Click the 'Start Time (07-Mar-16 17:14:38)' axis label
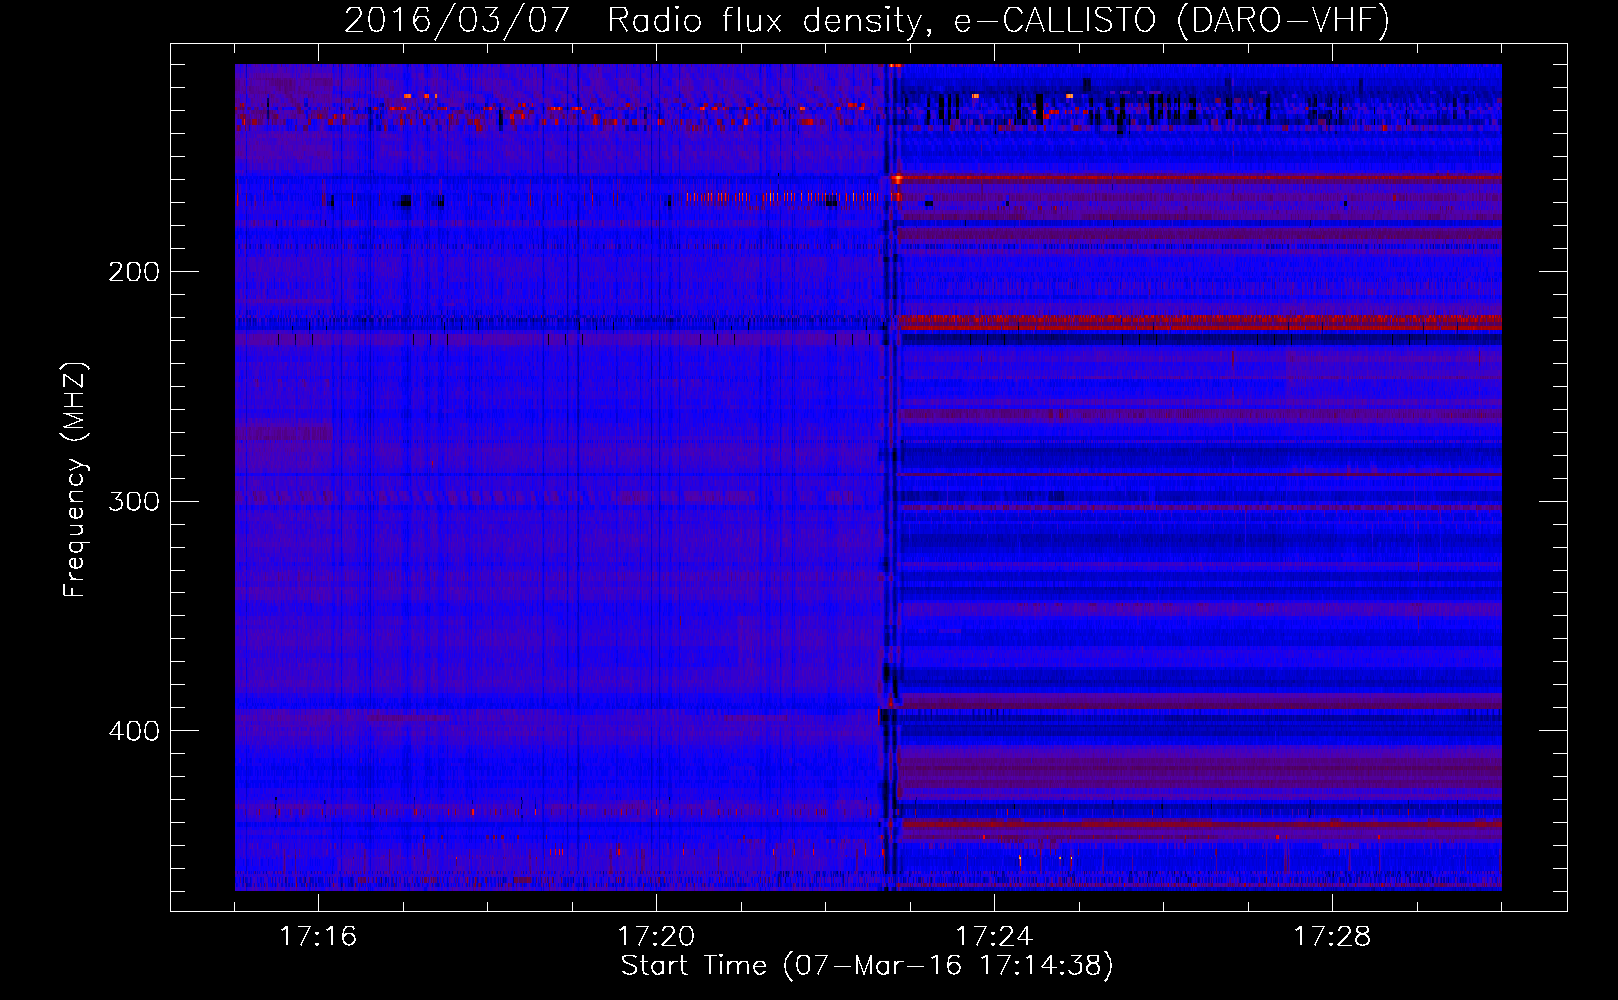Viewport: 1618px width, 1000px height. pyautogui.click(x=867, y=966)
